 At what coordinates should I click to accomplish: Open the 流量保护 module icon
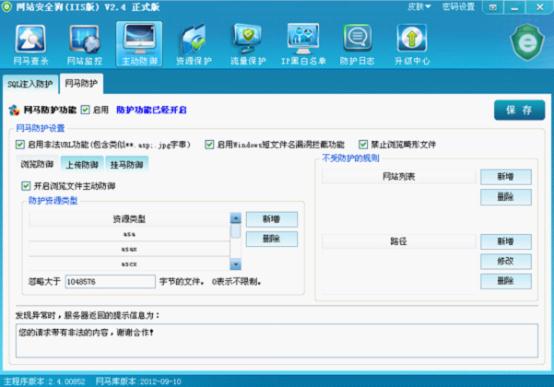click(x=248, y=44)
